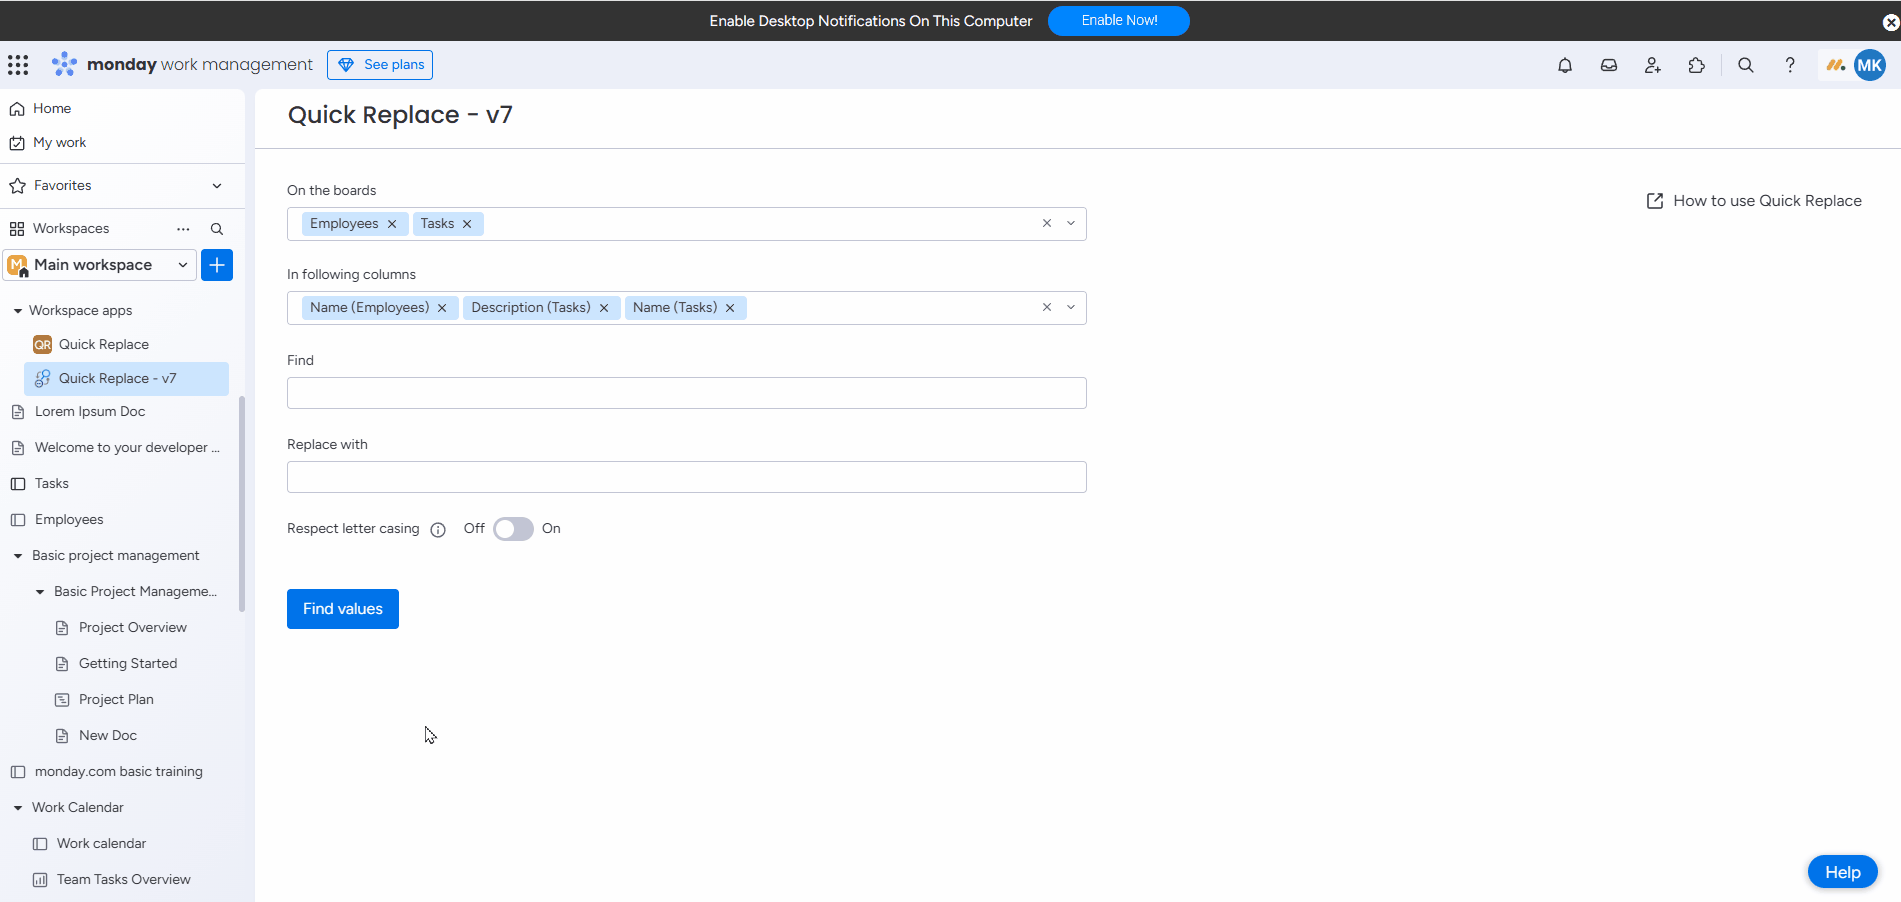The width and height of the screenshot is (1901, 902).
Task: Remove the Description (Tasks) column tag
Action: coord(604,308)
